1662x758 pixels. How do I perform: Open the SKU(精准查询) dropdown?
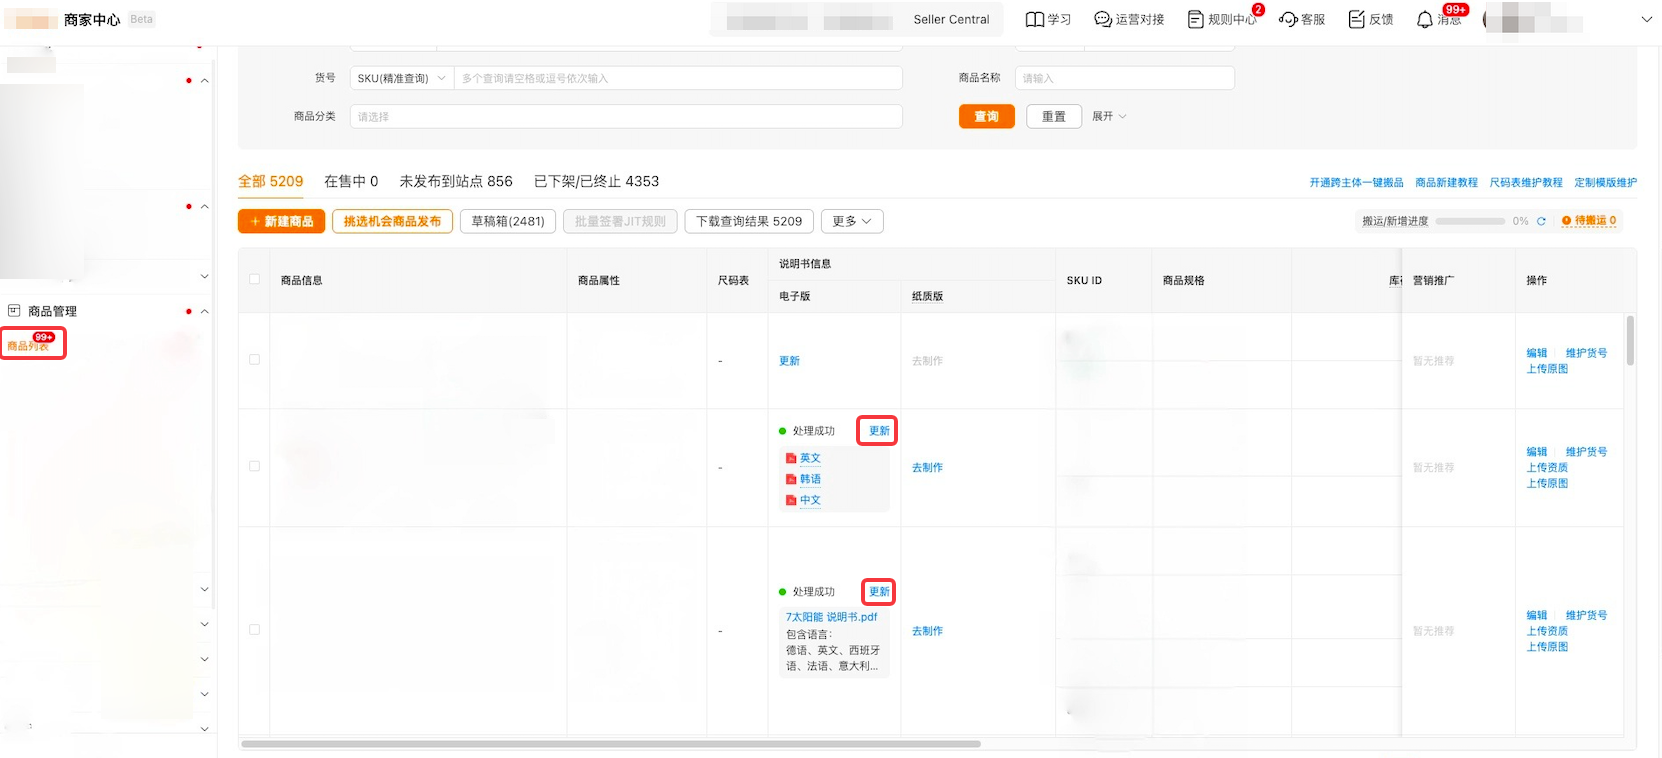pos(401,78)
